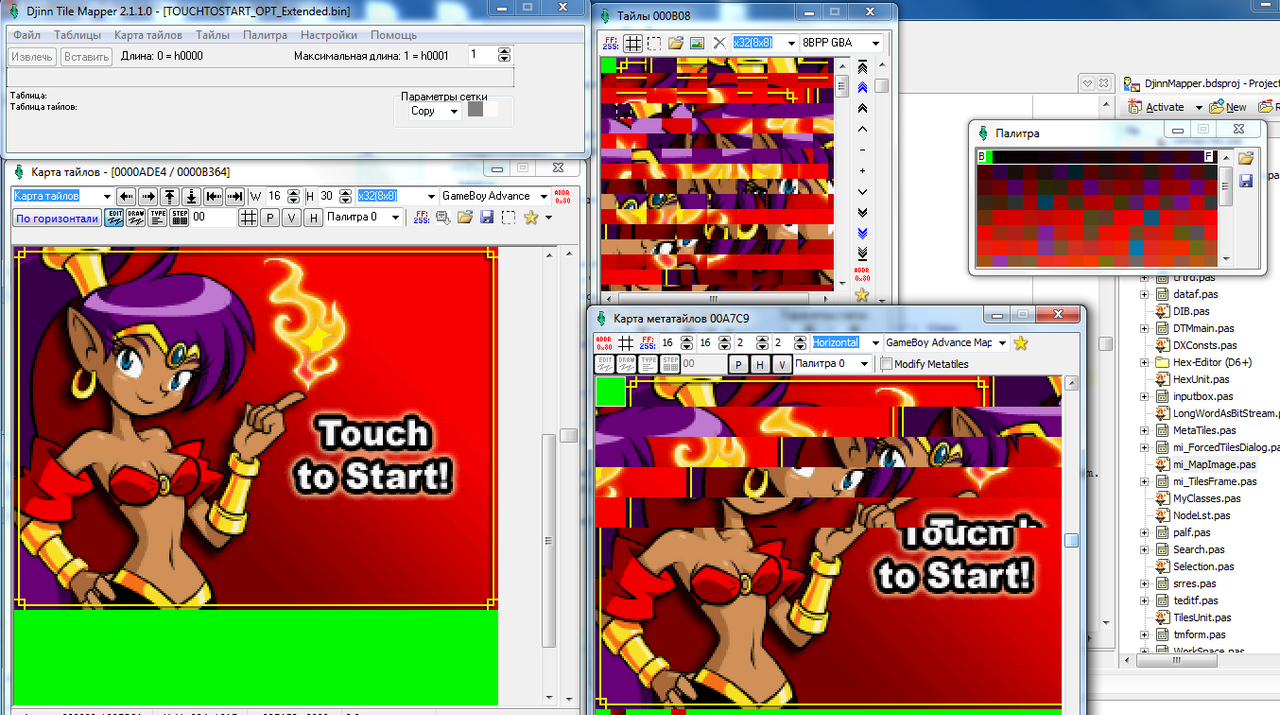Click the star icon in Тайлы window
Image resolution: width=1280 pixels, height=715 pixels.
(x=862, y=296)
